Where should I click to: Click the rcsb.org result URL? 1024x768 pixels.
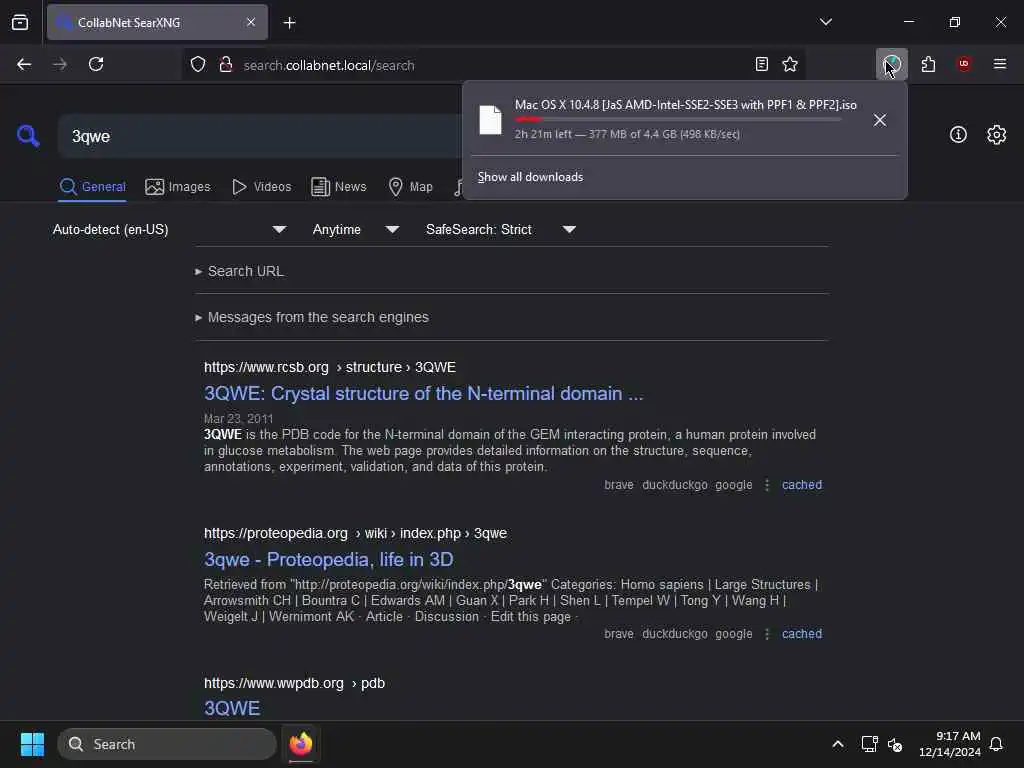330,367
